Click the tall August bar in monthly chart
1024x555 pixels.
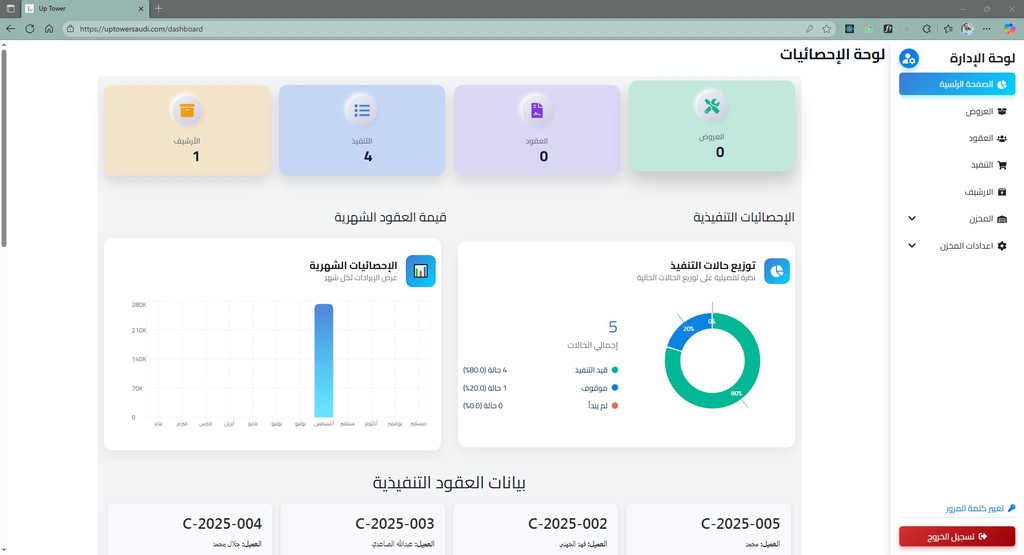tap(323, 360)
